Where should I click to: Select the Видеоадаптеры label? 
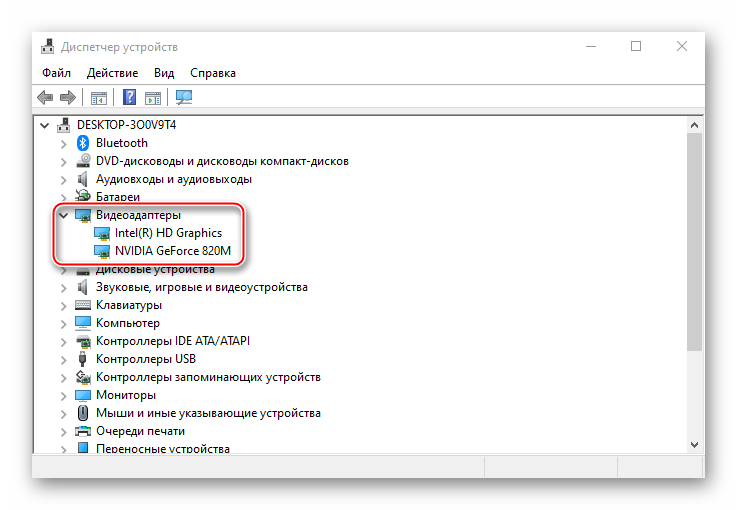[138, 215]
